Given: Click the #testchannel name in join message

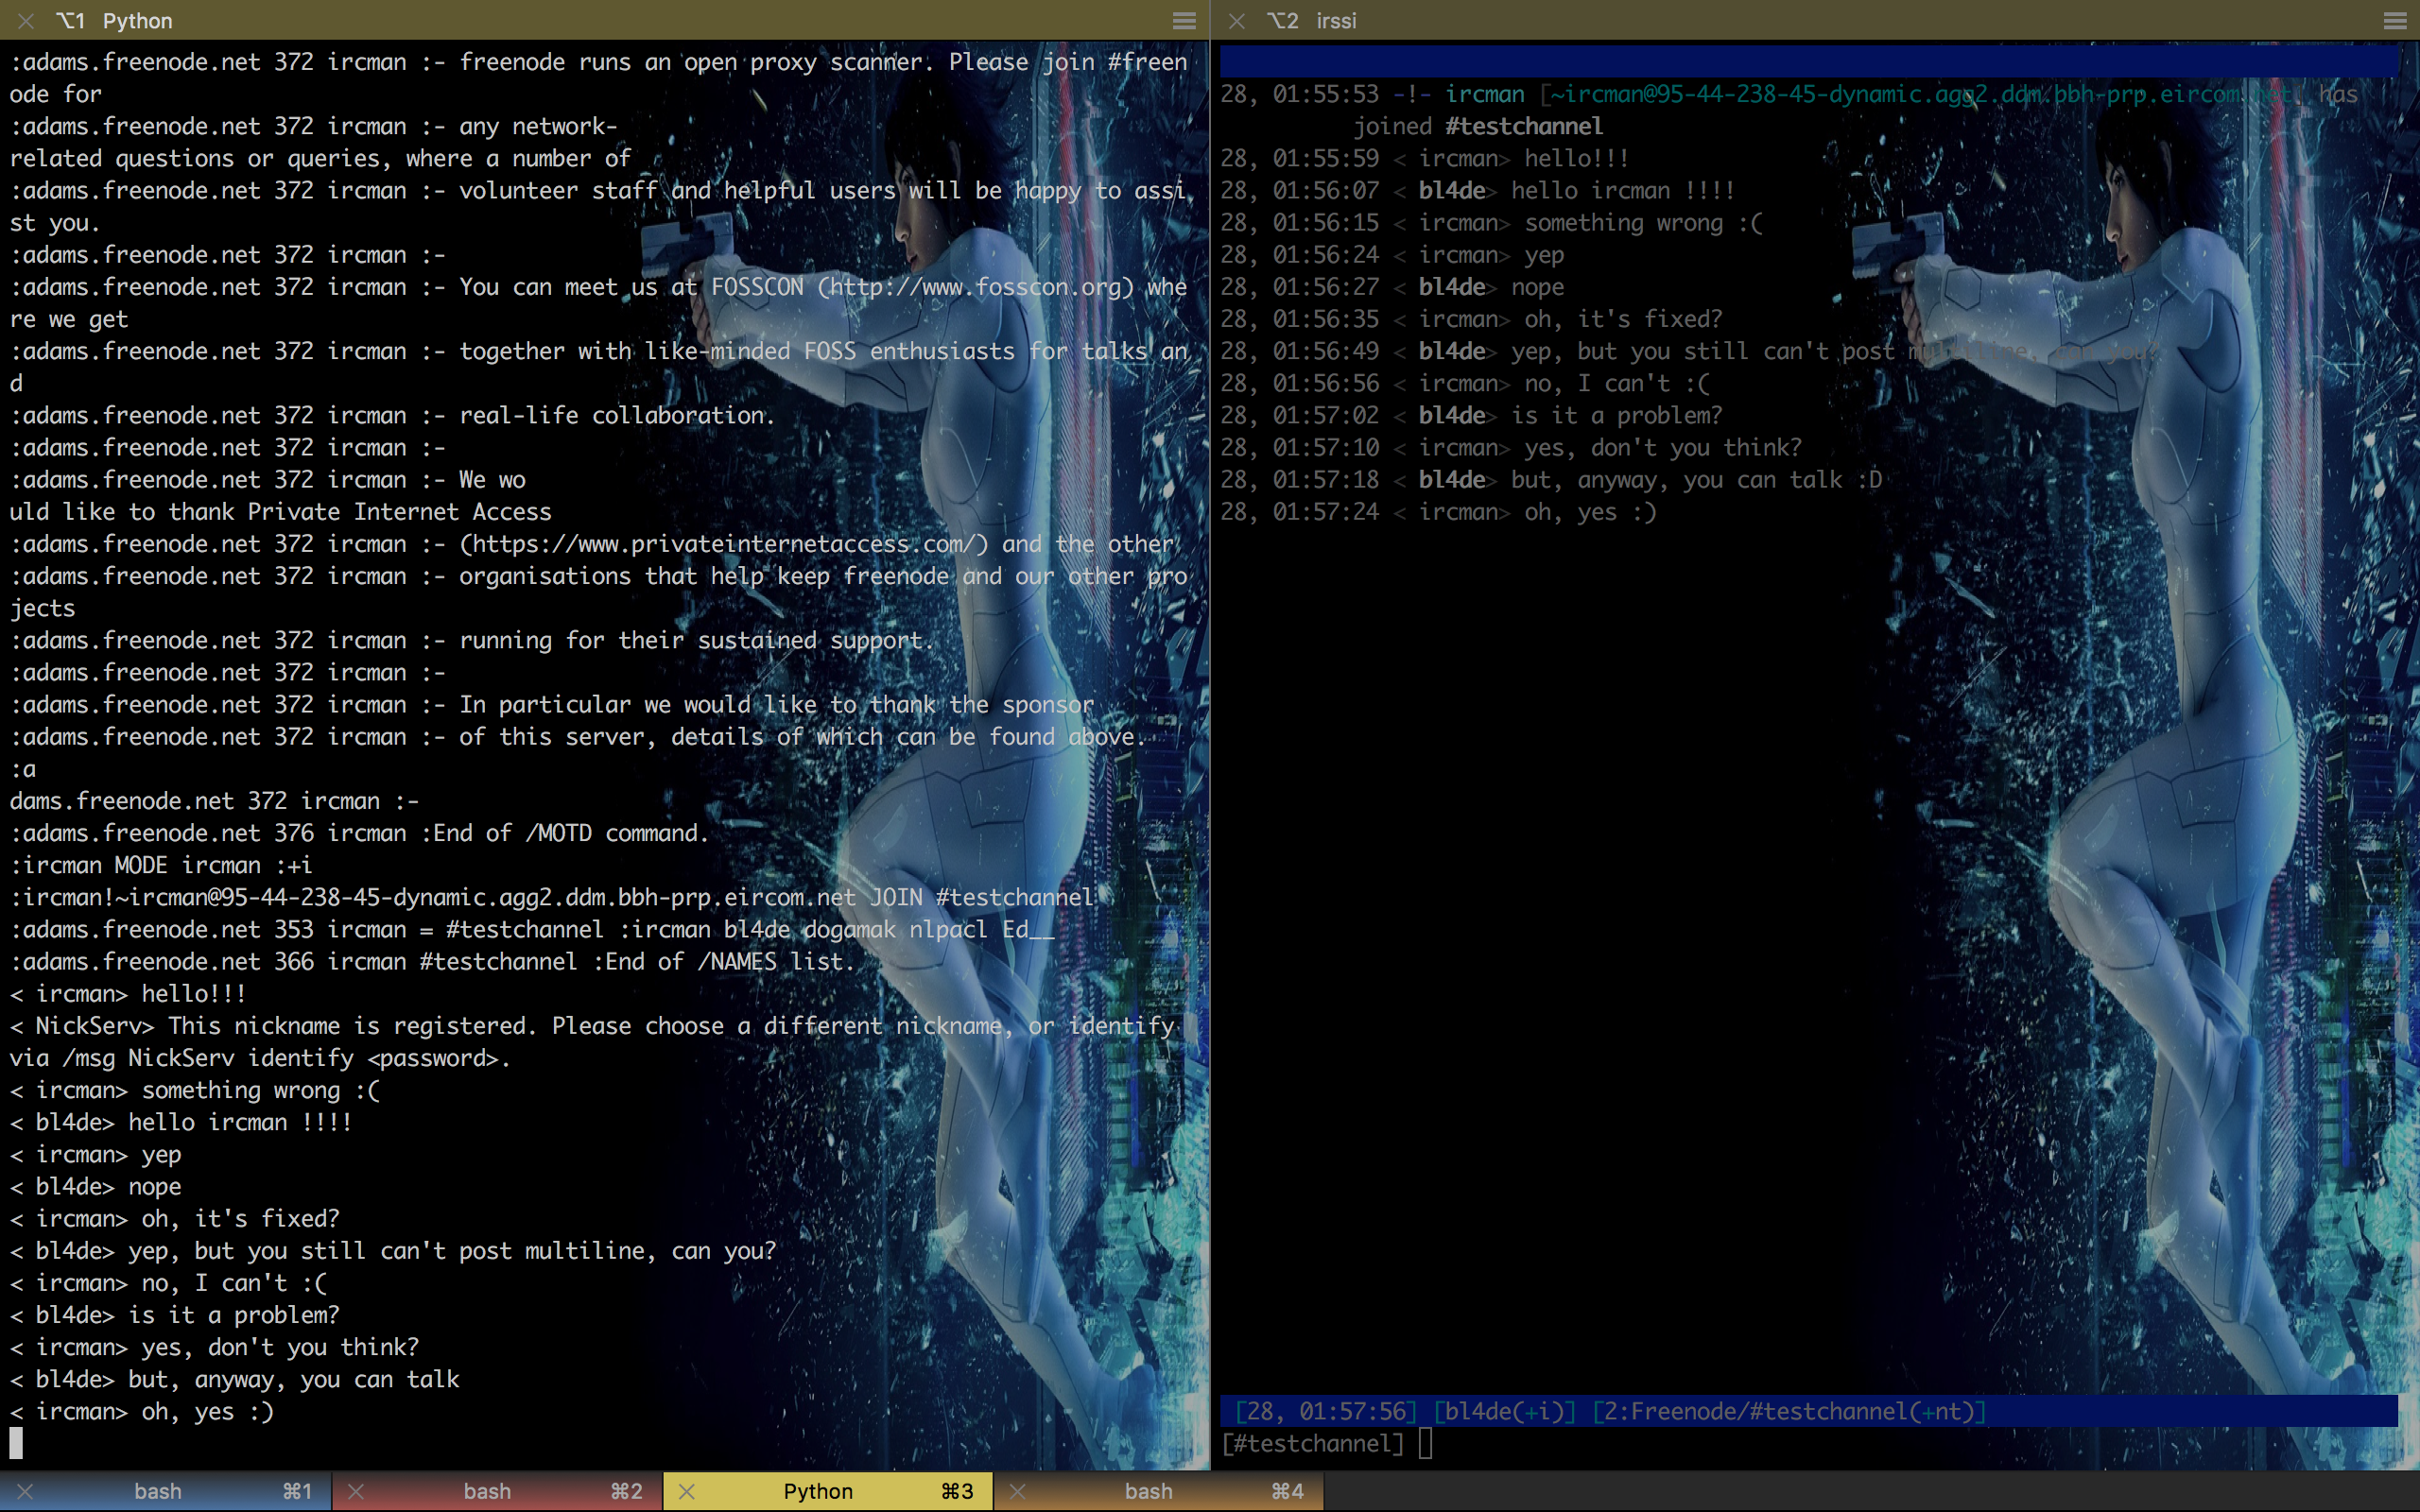Looking at the screenshot, I should click(1524, 126).
